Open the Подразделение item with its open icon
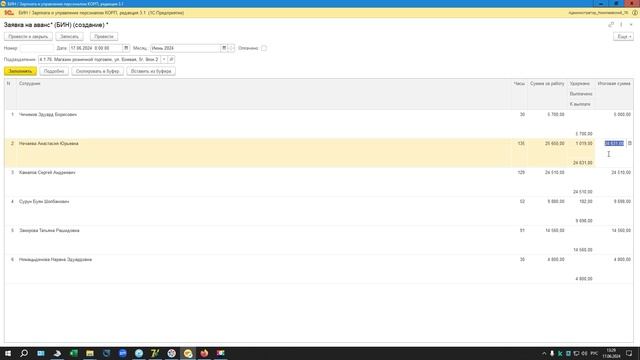Screen dimensions: 640x360 pyautogui.click(x=171, y=60)
